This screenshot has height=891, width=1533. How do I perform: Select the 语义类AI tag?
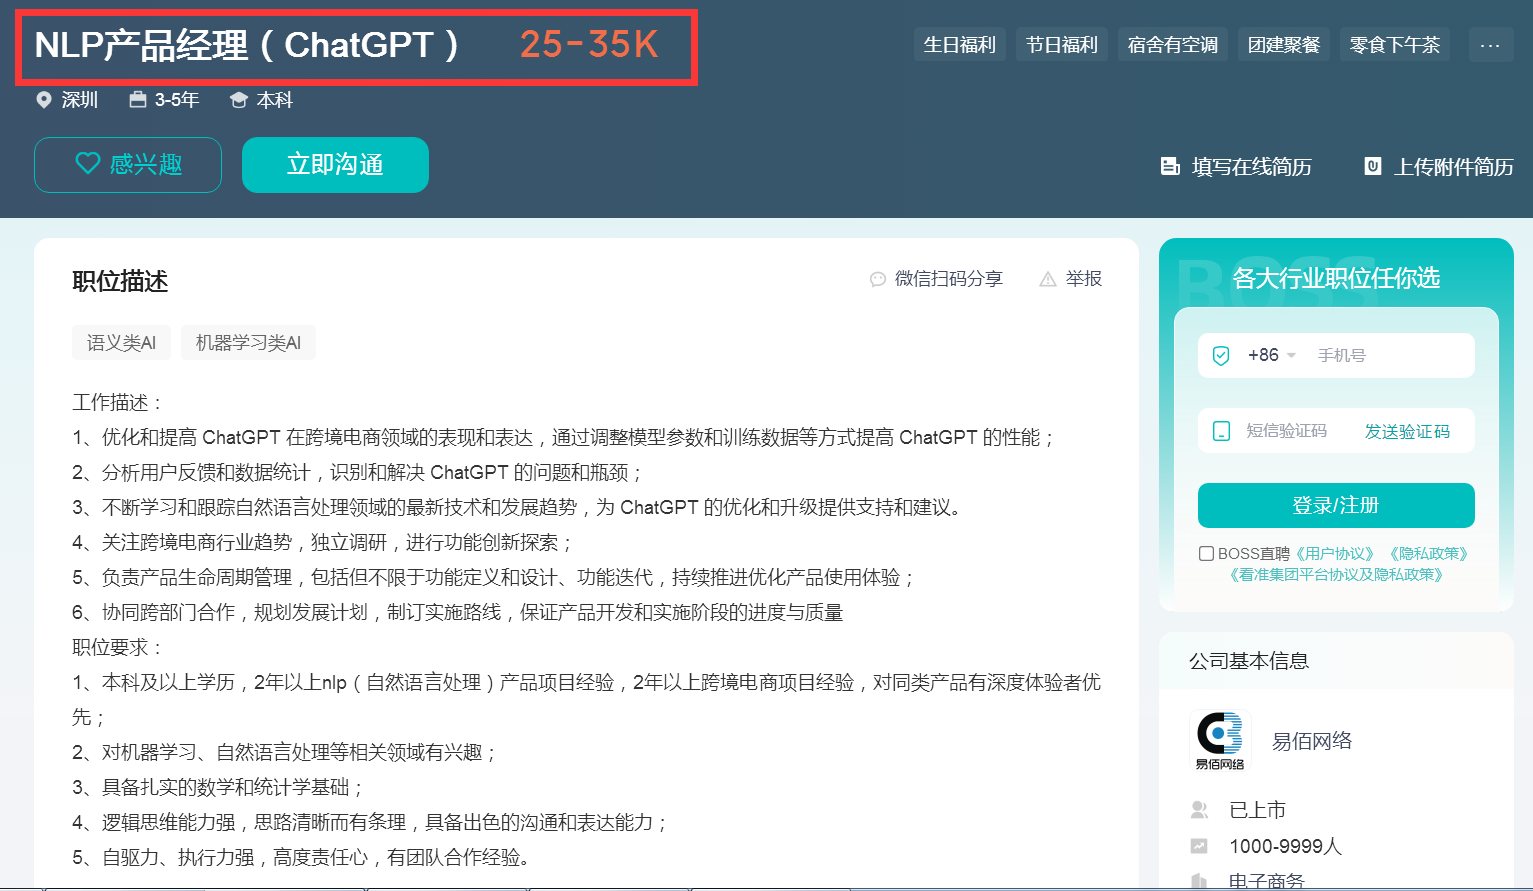pyautogui.click(x=121, y=343)
